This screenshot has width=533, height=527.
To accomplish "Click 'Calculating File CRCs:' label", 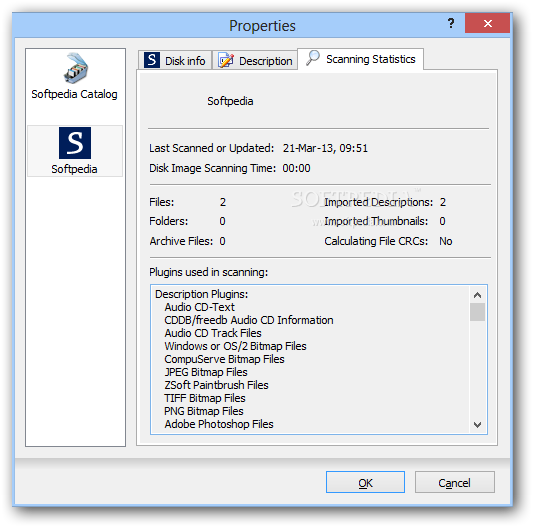I will pos(376,241).
